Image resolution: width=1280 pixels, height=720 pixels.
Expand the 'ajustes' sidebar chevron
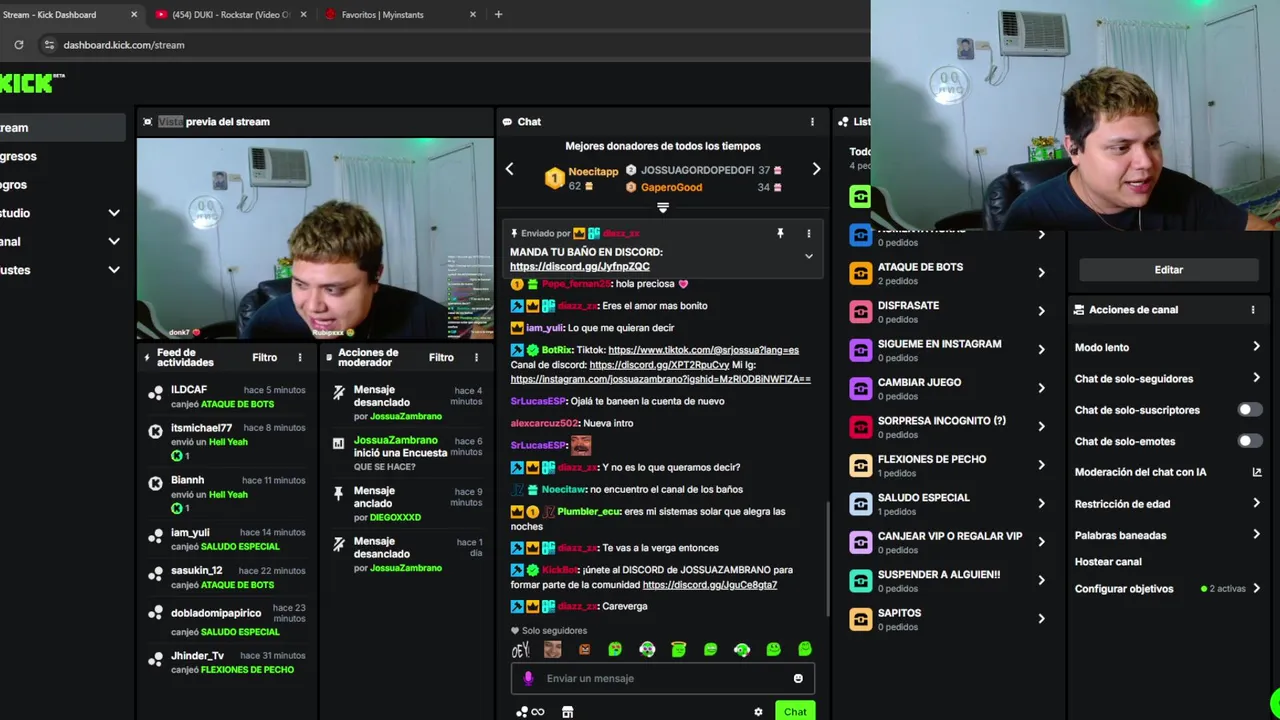[x=114, y=270]
